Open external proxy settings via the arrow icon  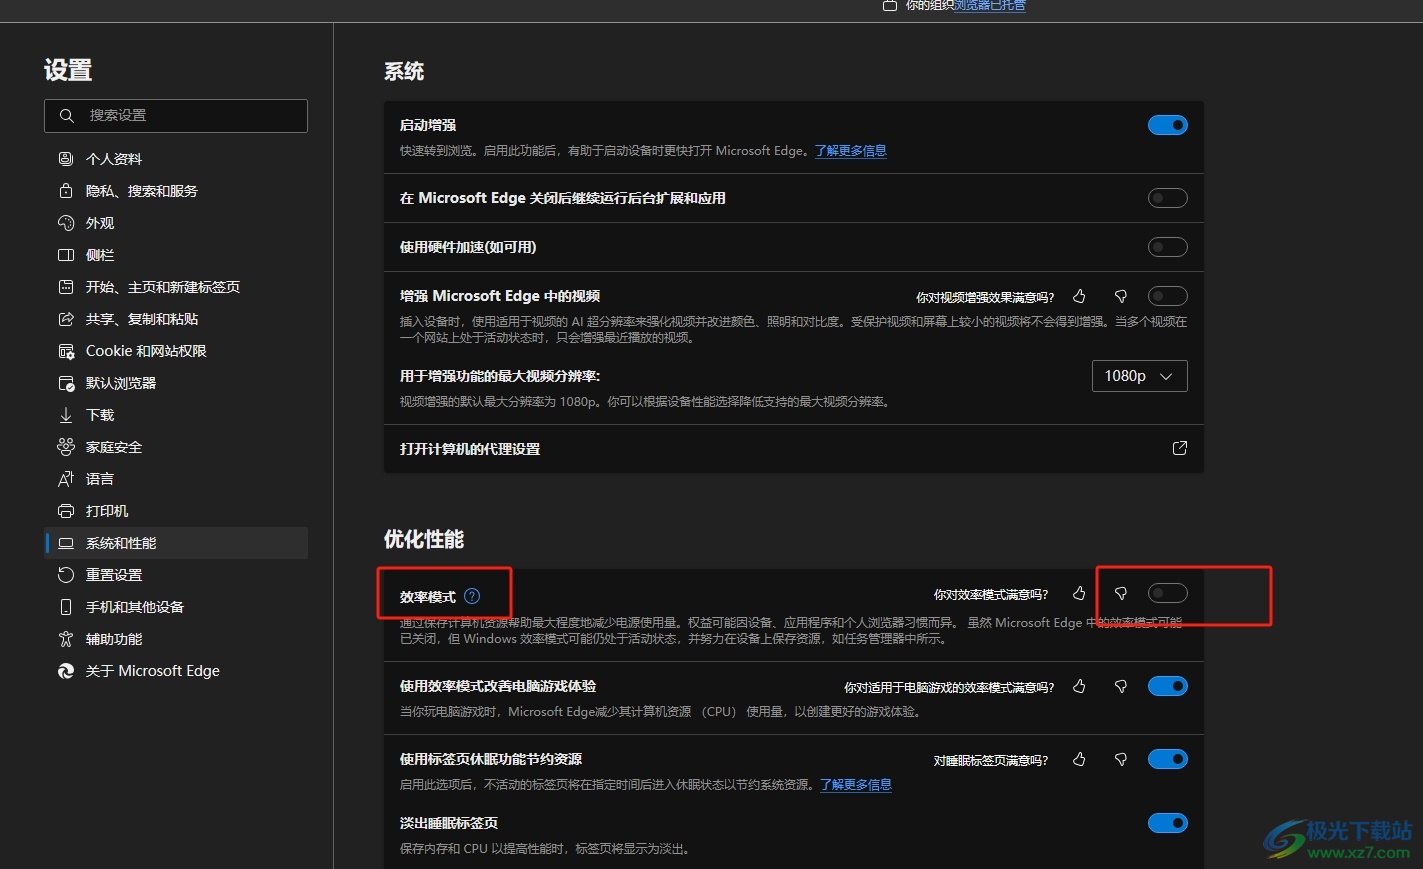(1180, 448)
